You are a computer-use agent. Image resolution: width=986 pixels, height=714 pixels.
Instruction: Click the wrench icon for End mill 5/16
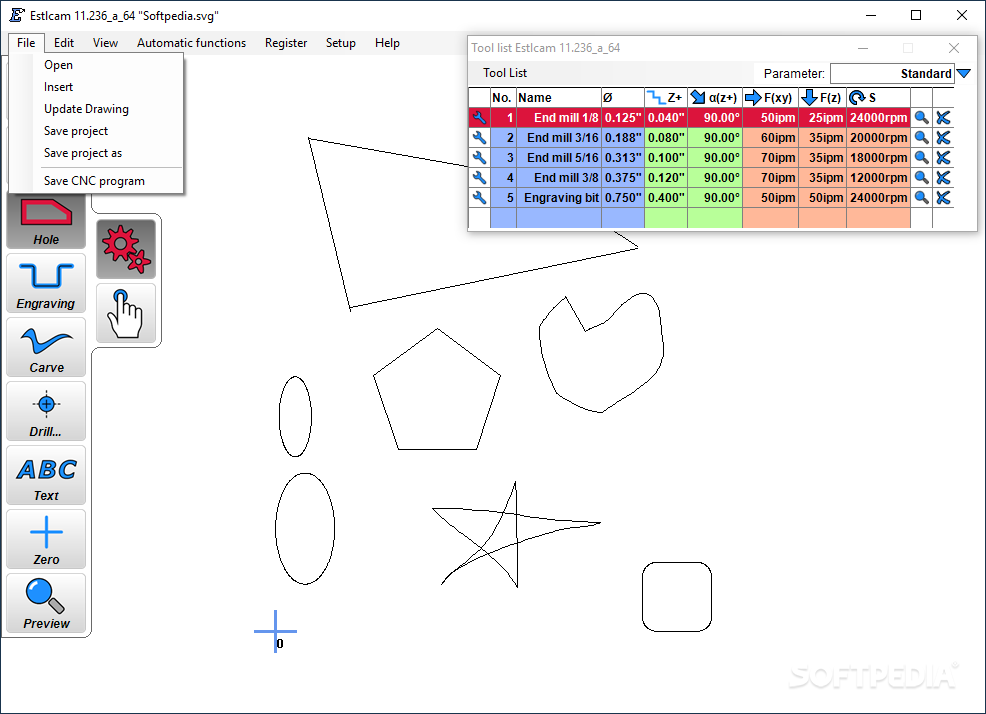[x=479, y=158]
